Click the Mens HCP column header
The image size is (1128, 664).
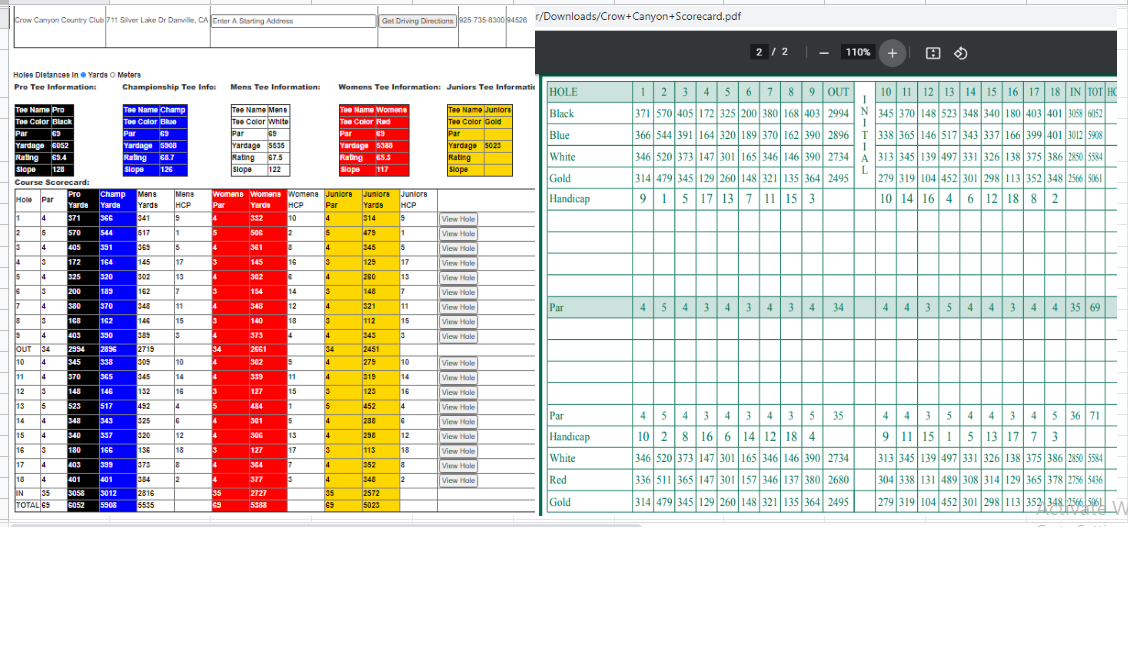click(x=192, y=200)
